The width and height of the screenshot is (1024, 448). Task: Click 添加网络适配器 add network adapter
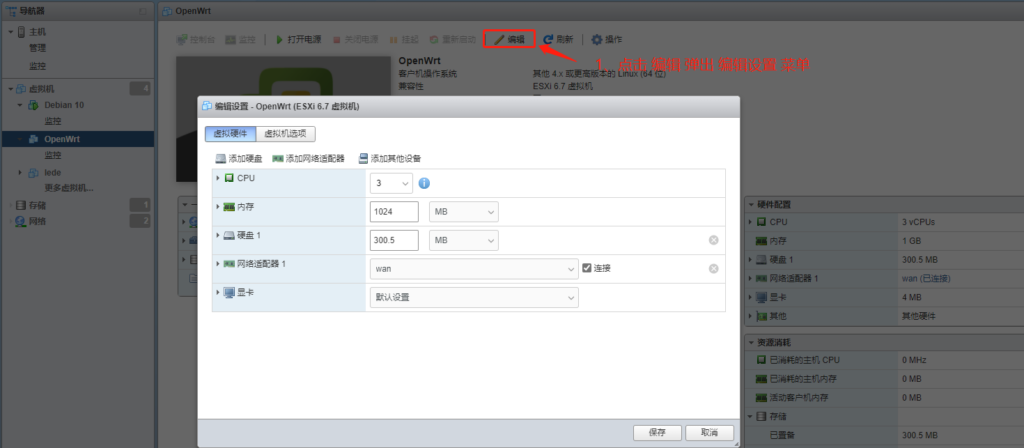[278, 158]
